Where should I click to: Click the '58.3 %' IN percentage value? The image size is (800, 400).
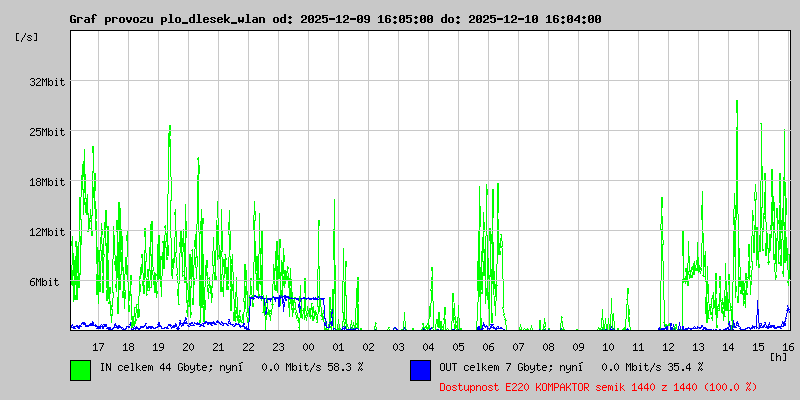(x=346, y=367)
